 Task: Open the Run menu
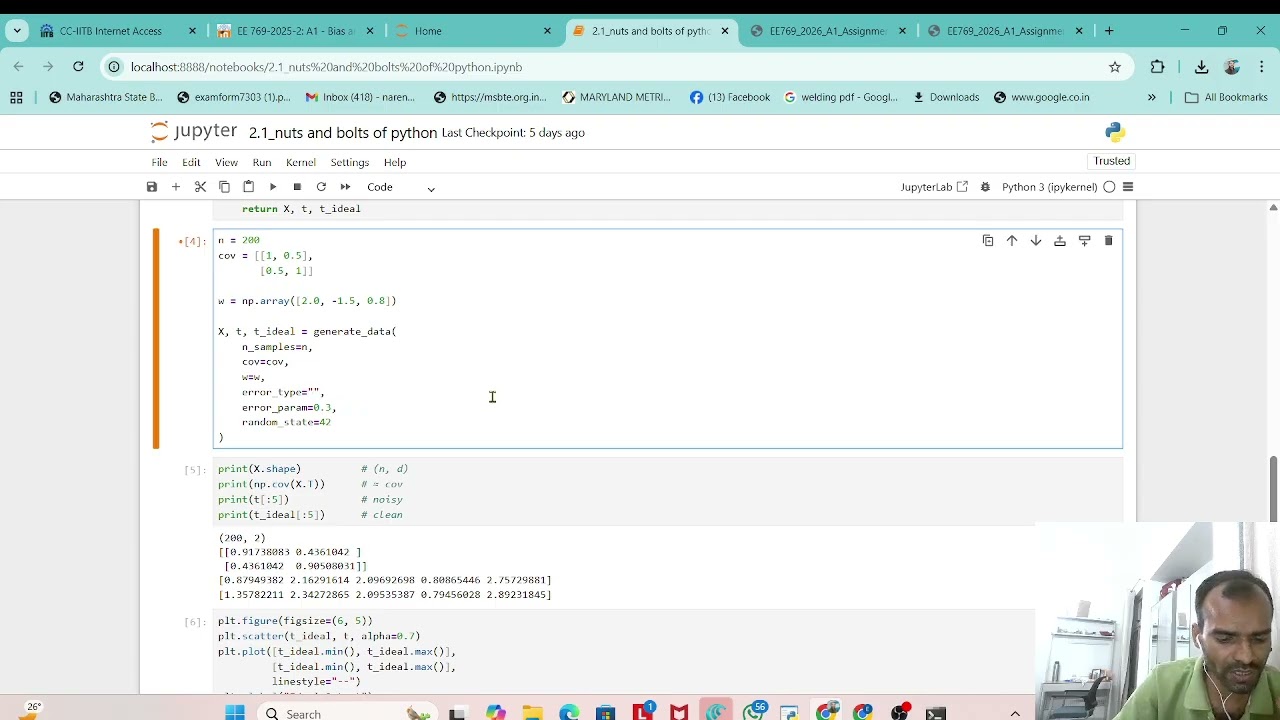262,162
